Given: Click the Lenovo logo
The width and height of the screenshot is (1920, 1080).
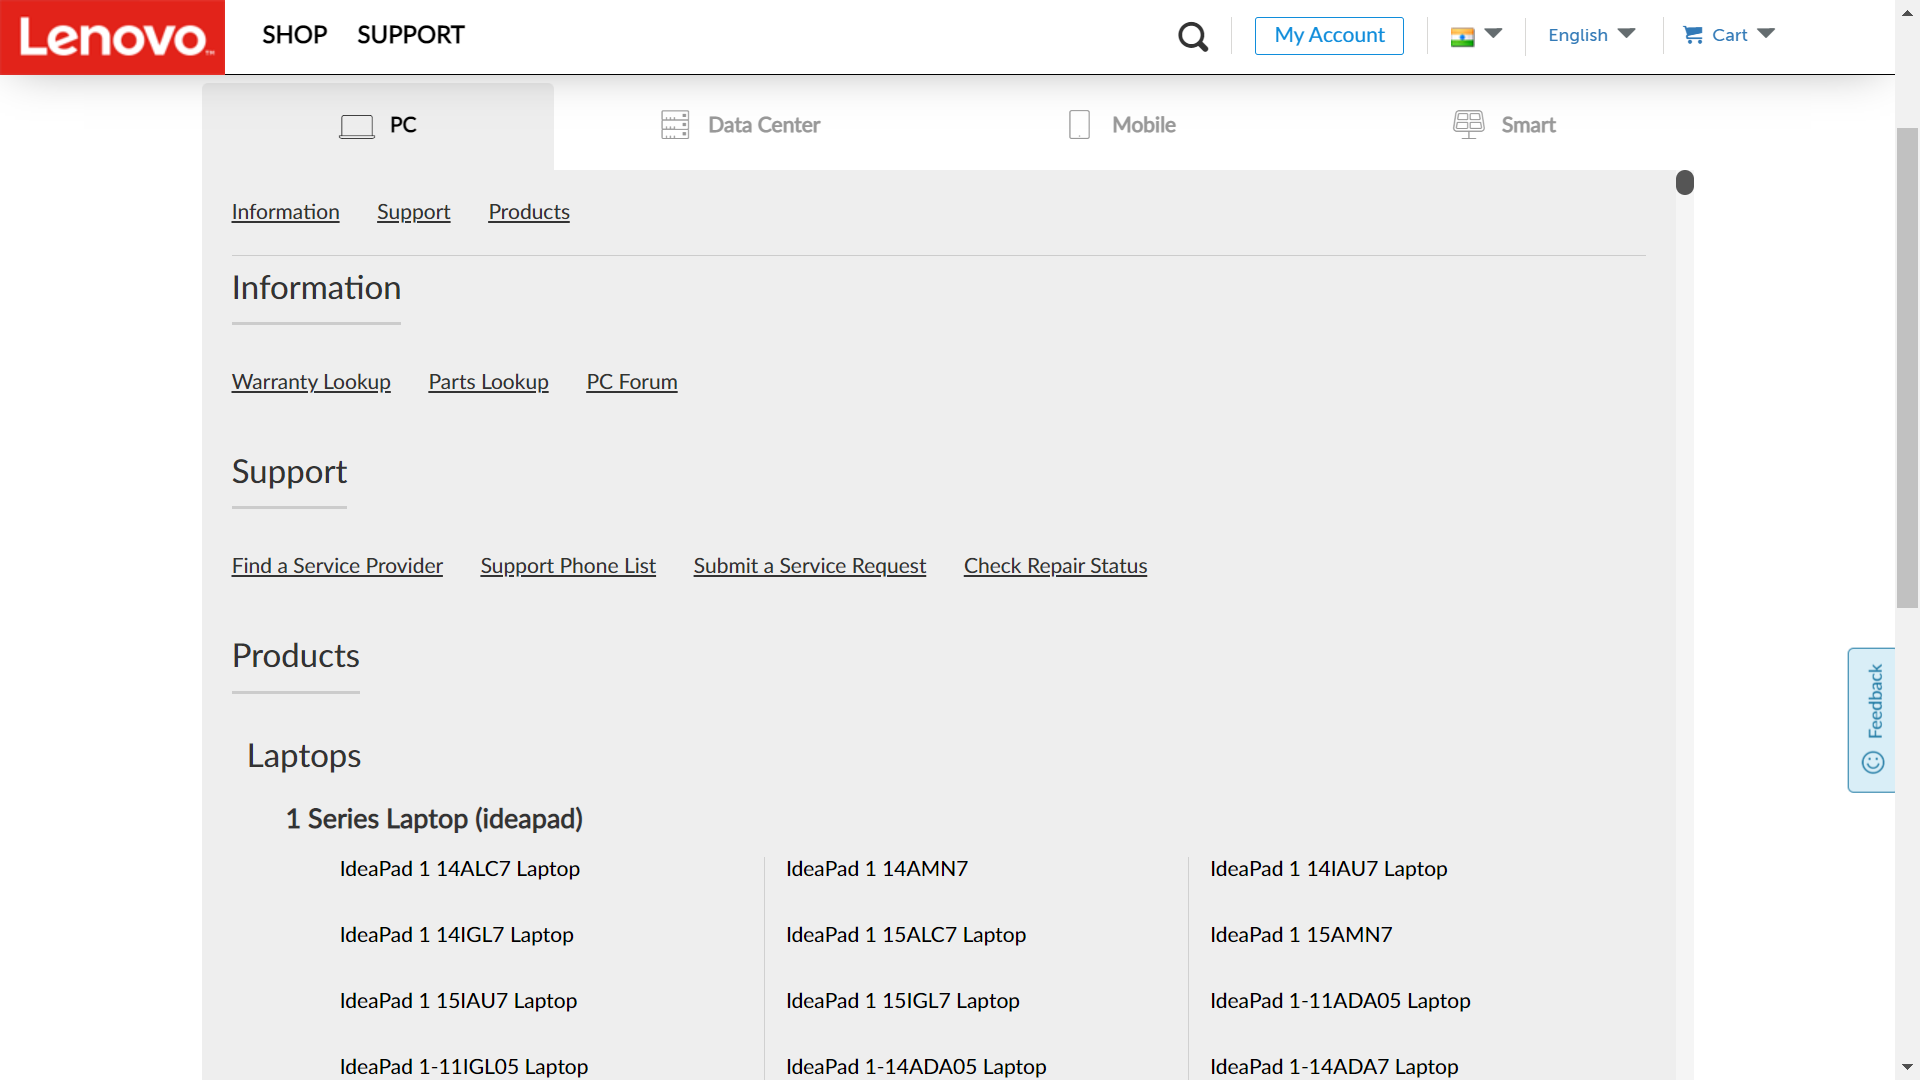Looking at the screenshot, I should point(112,37).
